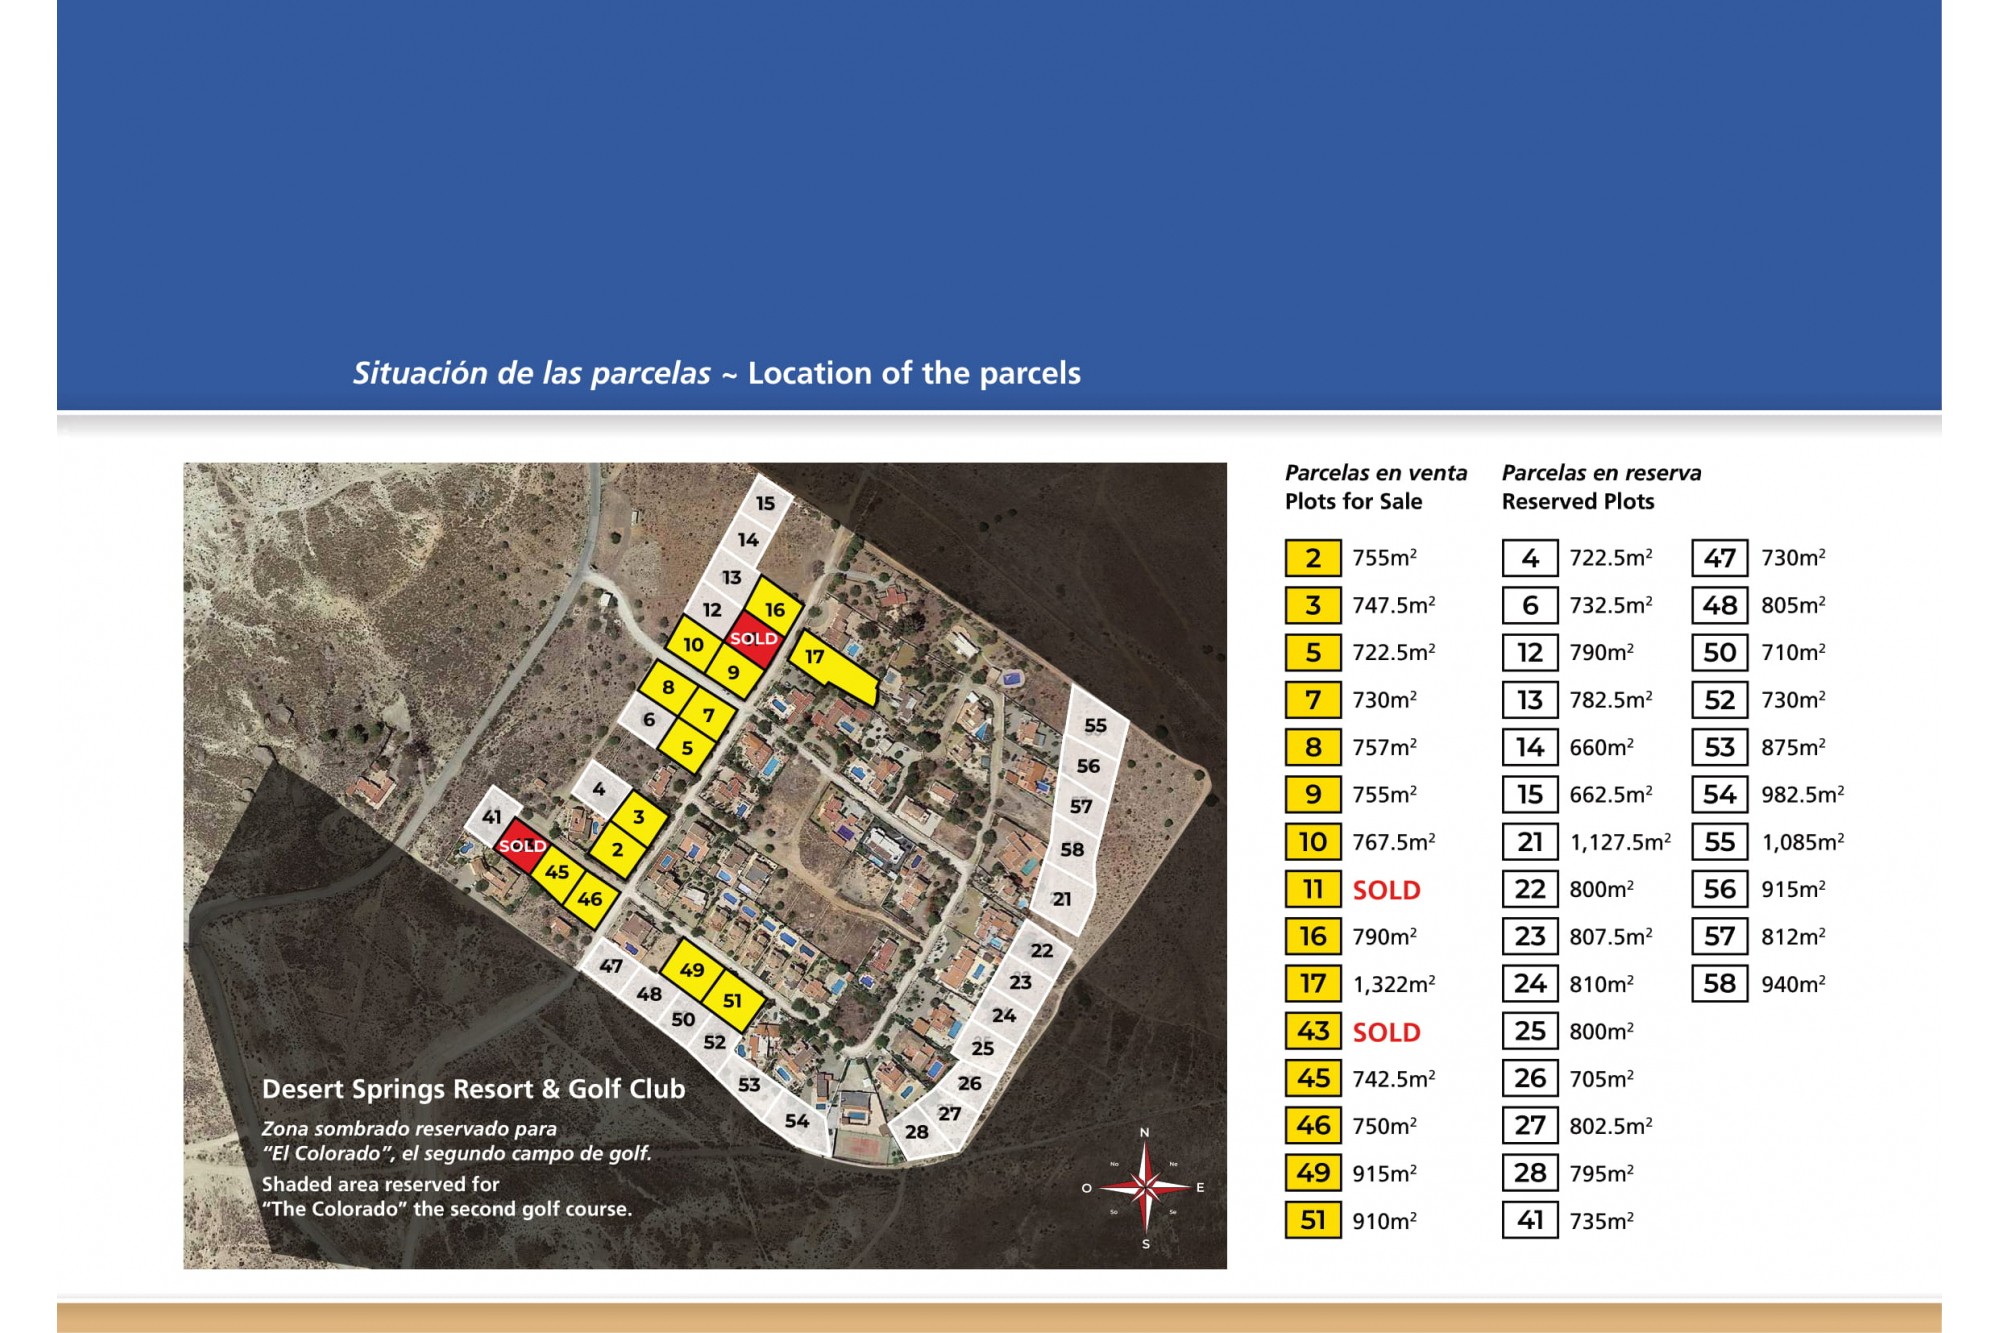Click plot 10 on the map
This screenshot has height=1333, width=2000.
[x=693, y=644]
